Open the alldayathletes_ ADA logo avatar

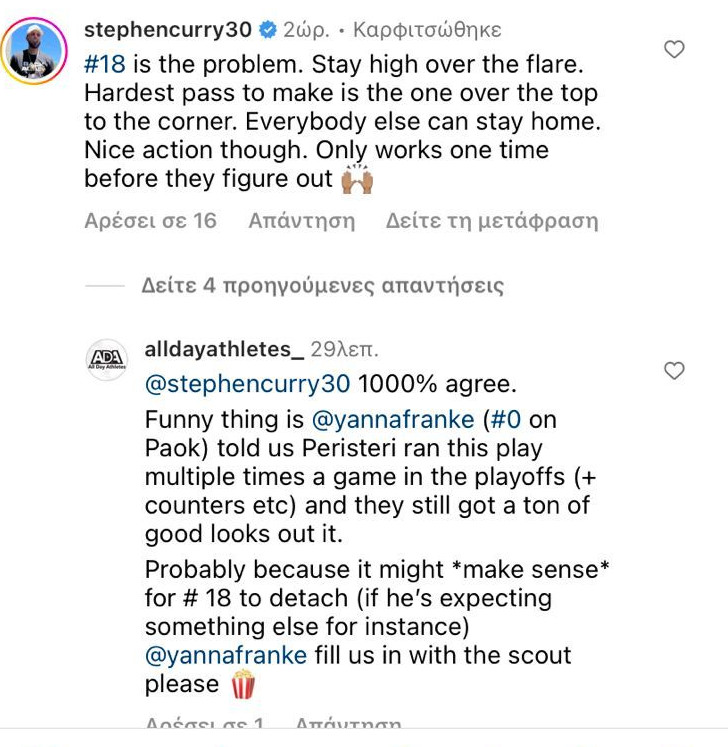108,359
